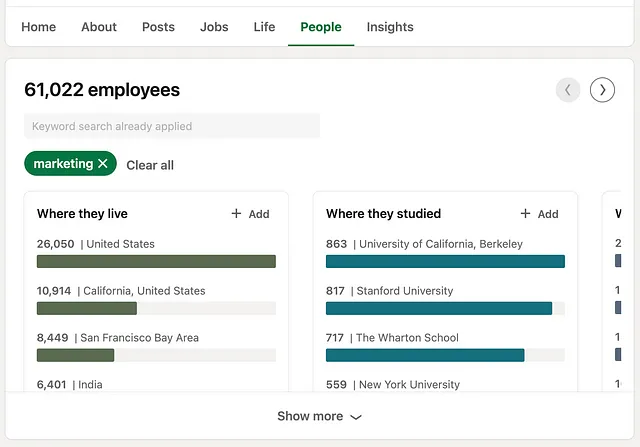Click the 817 Stanford University label
640x447 pixels.
click(x=389, y=291)
